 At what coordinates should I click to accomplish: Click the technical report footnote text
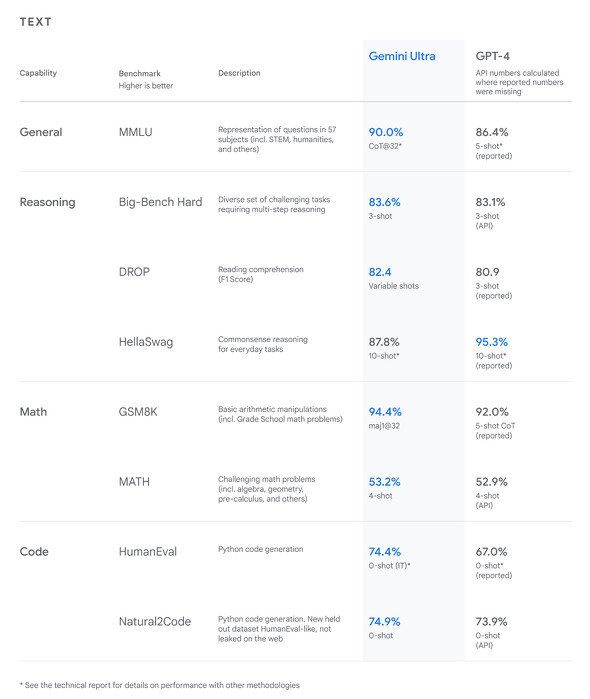(160, 685)
